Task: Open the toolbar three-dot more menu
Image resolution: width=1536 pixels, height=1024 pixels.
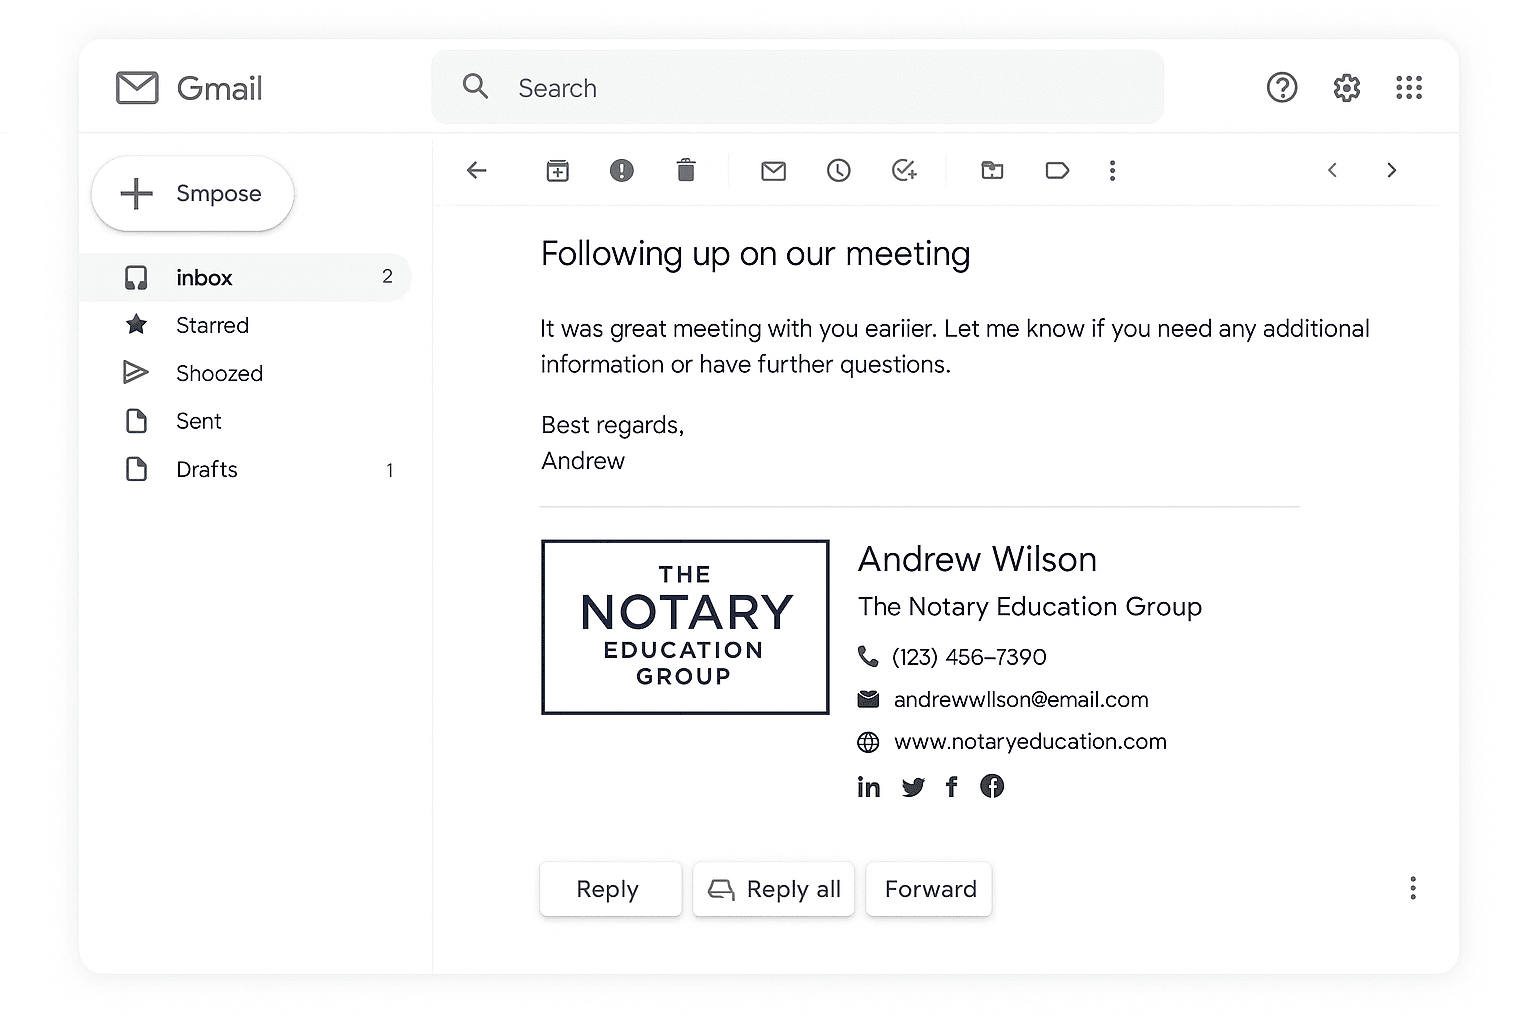Action: [1112, 171]
